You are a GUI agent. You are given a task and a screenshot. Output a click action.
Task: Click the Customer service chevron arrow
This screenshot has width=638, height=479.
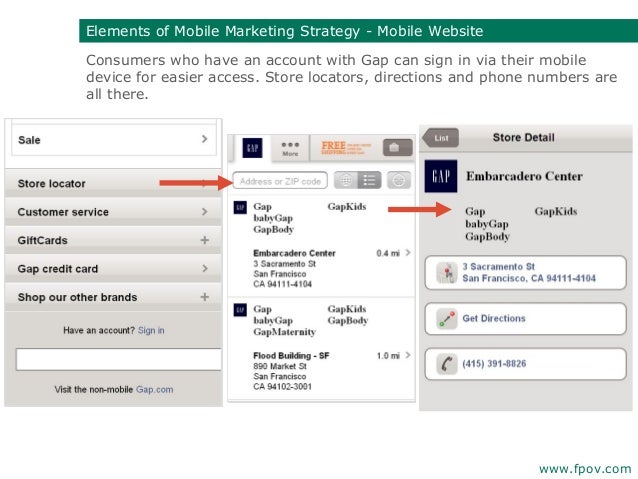(x=204, y=212)
